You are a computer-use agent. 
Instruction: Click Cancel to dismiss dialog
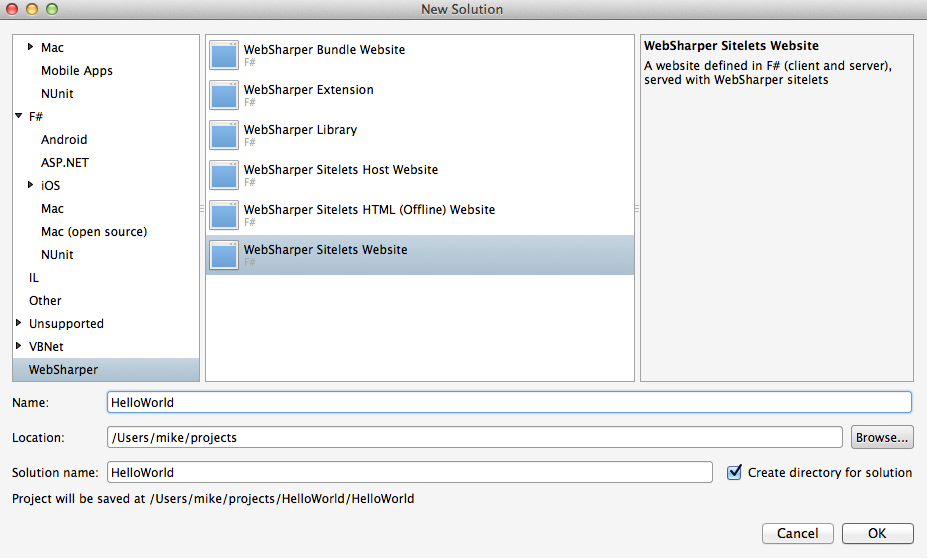tap(798, 533)
